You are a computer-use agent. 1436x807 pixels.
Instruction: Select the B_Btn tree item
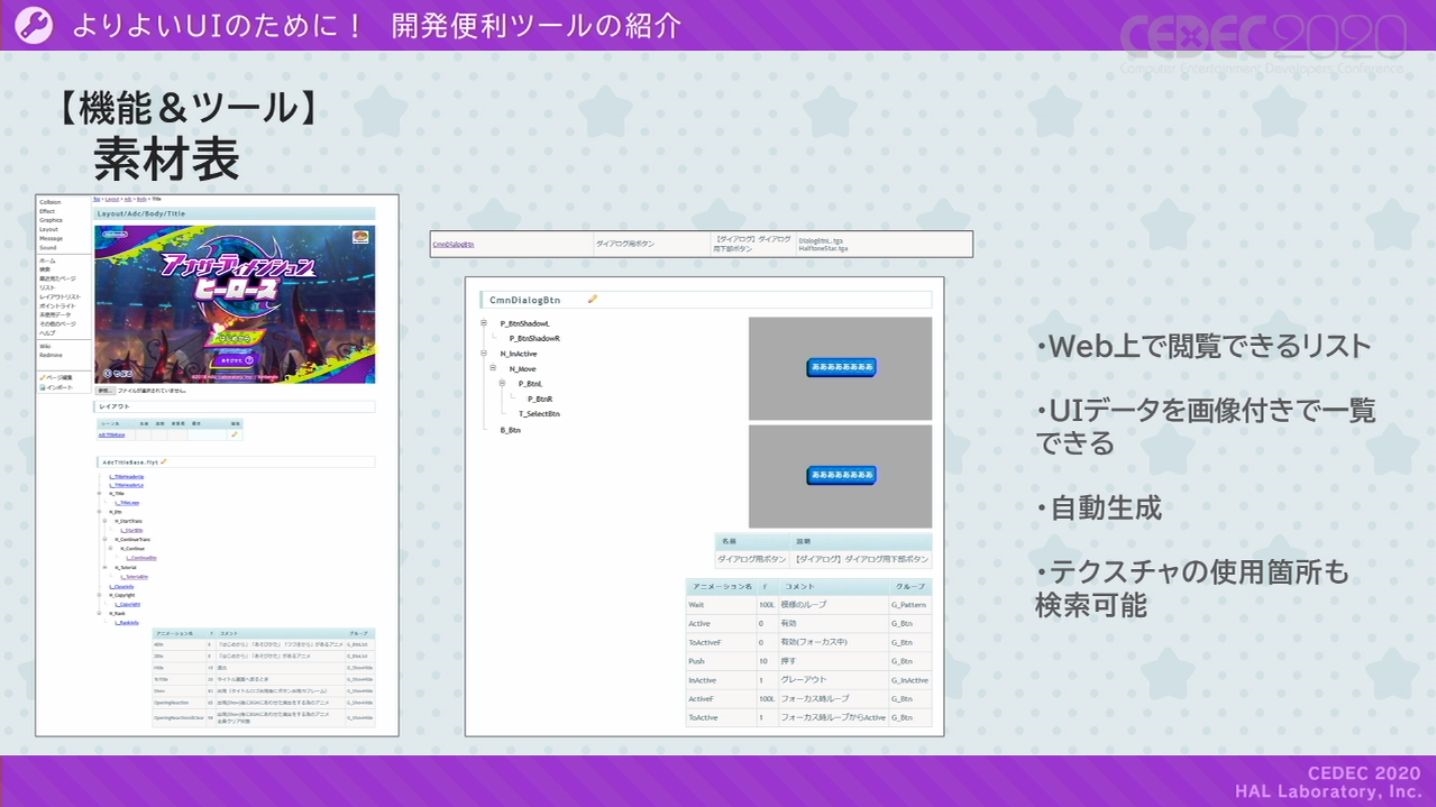click(x=510, y=430)
